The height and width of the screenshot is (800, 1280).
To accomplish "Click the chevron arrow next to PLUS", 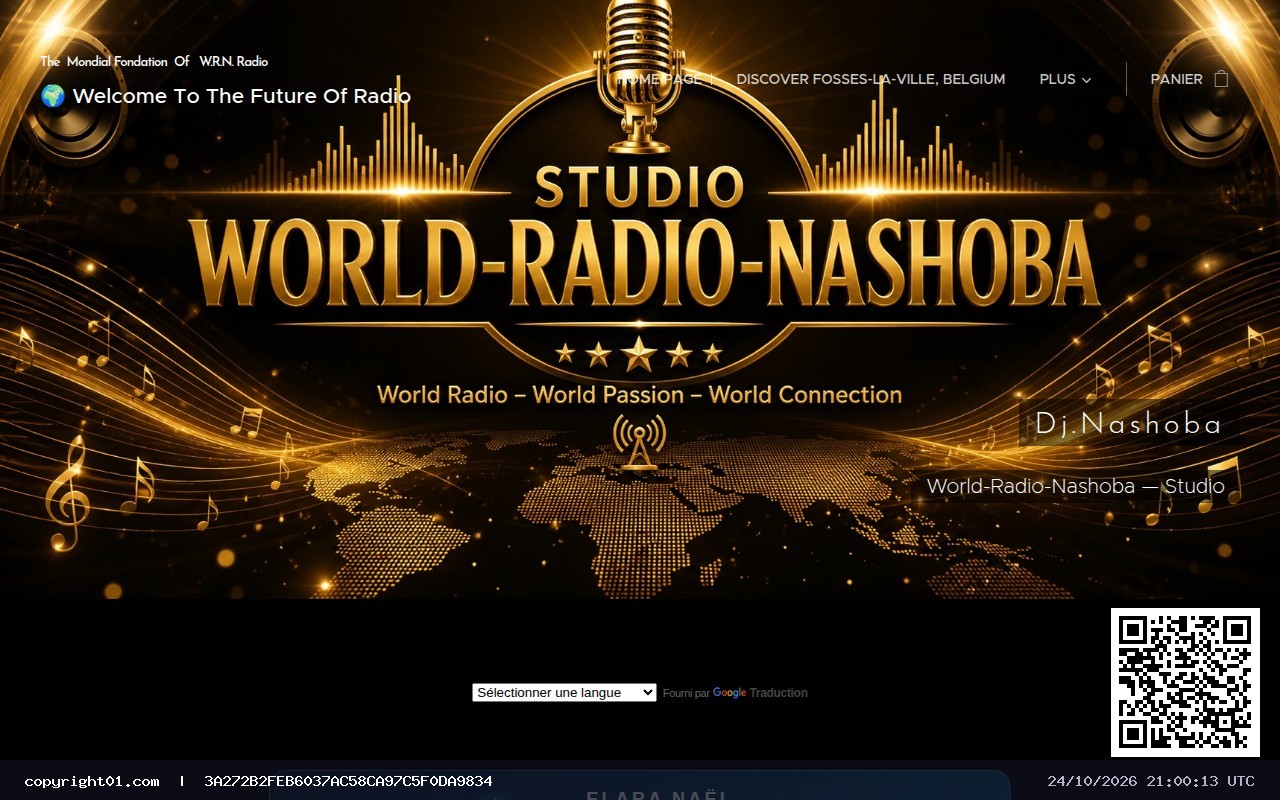I will pos(1086,80).
